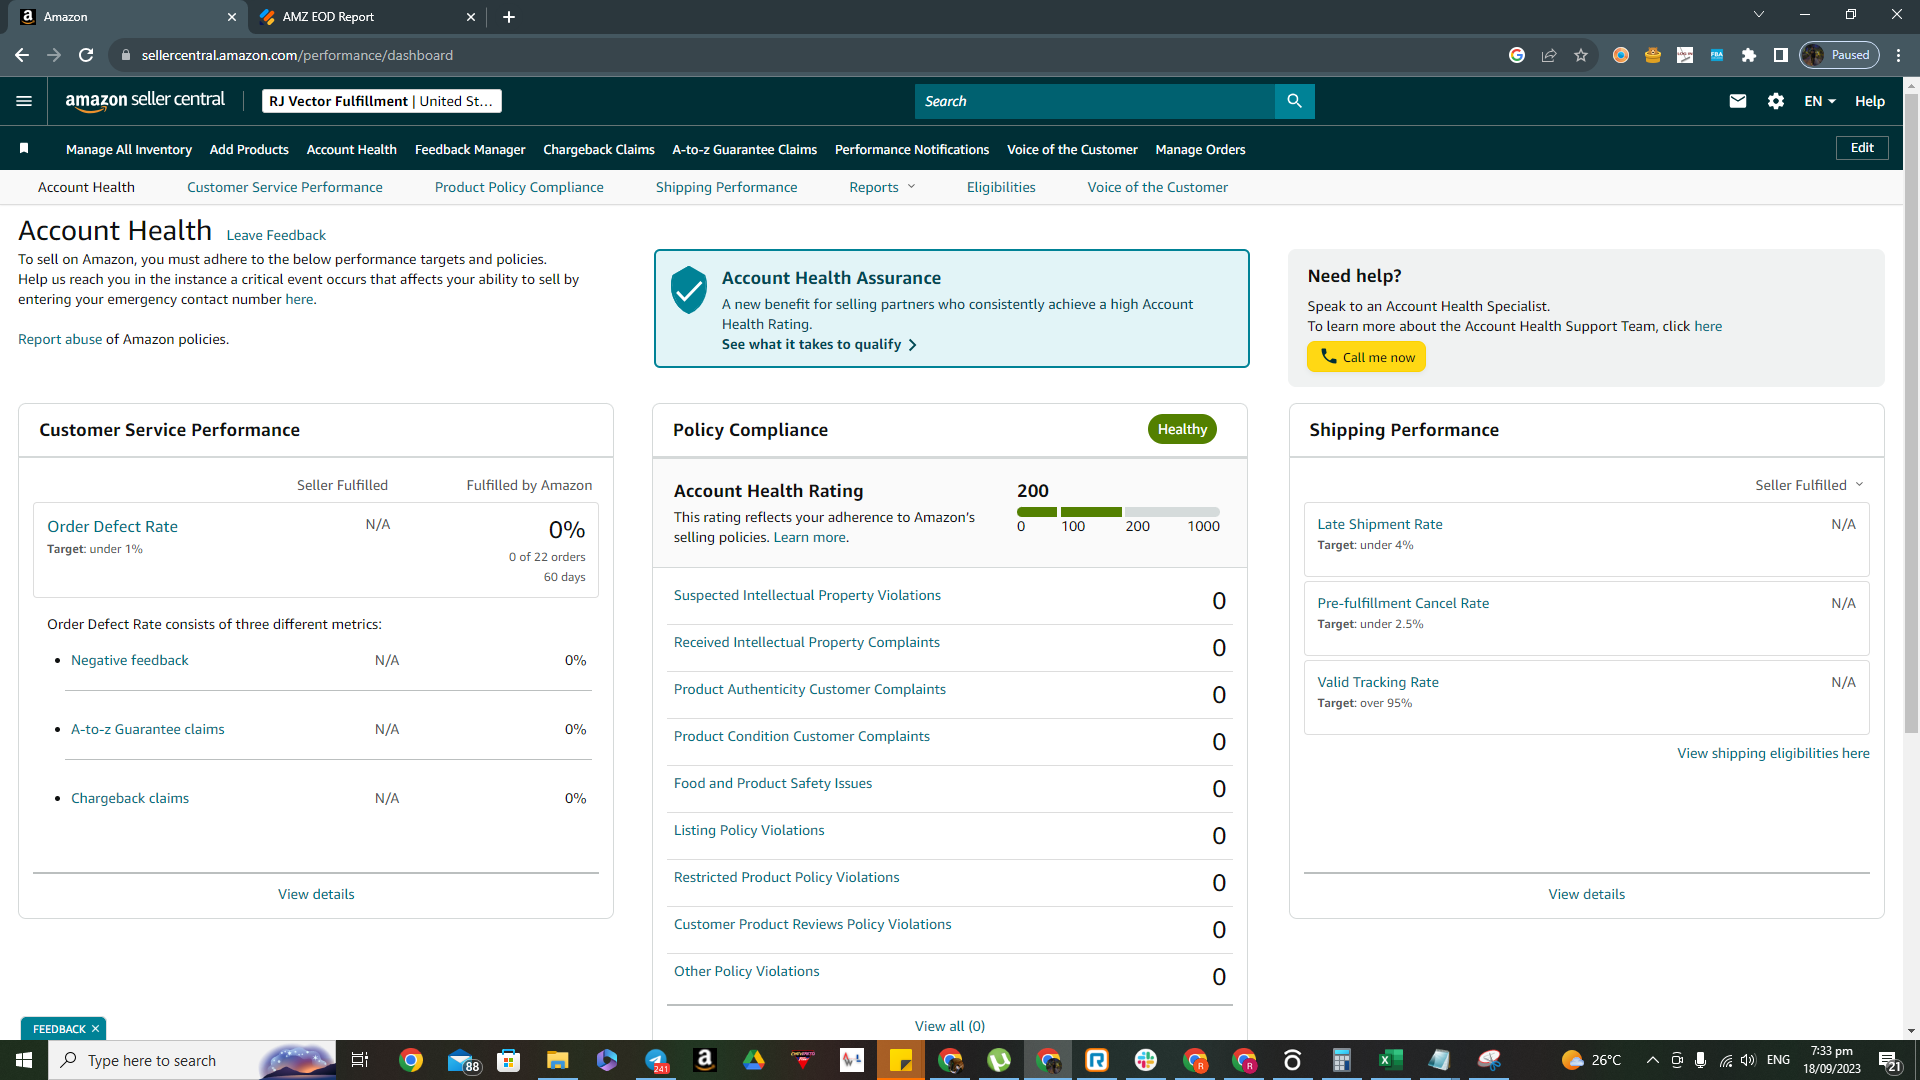Click the Help link in header
This screenshot has height=1080, width=1920.
[x=1870, y=101]
